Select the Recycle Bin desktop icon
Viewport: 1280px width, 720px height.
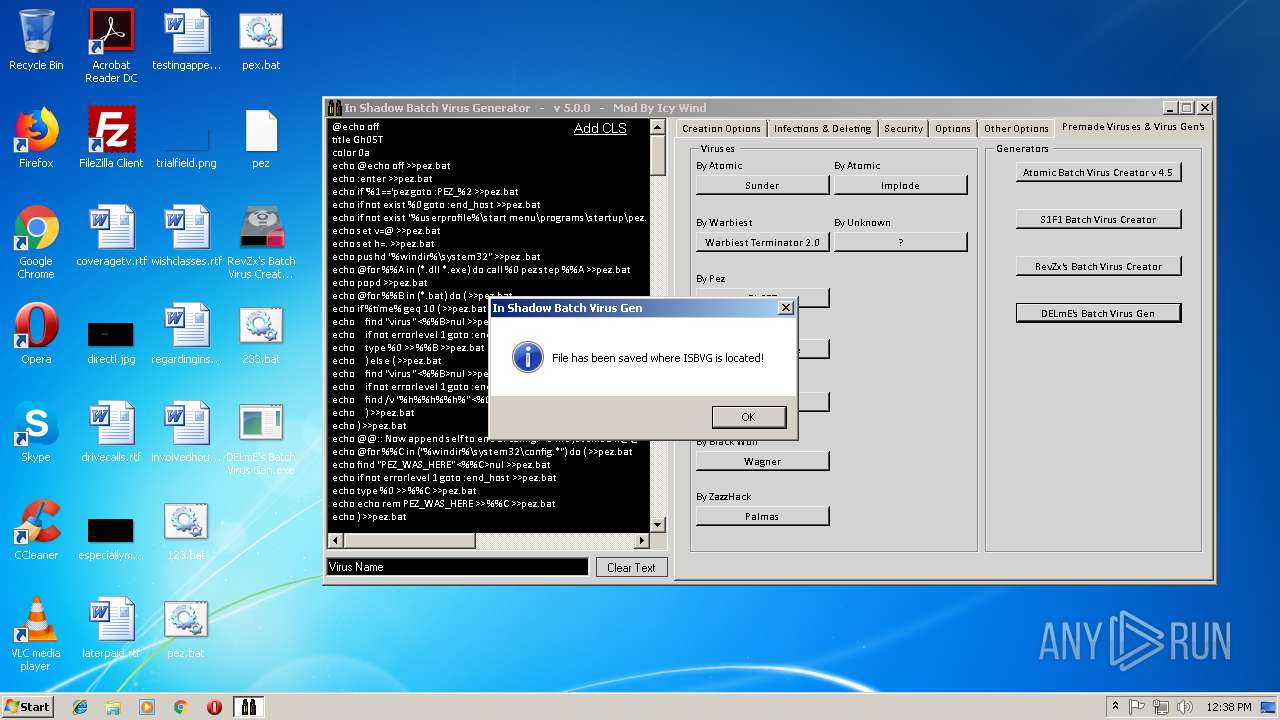(x=36, y=40)
